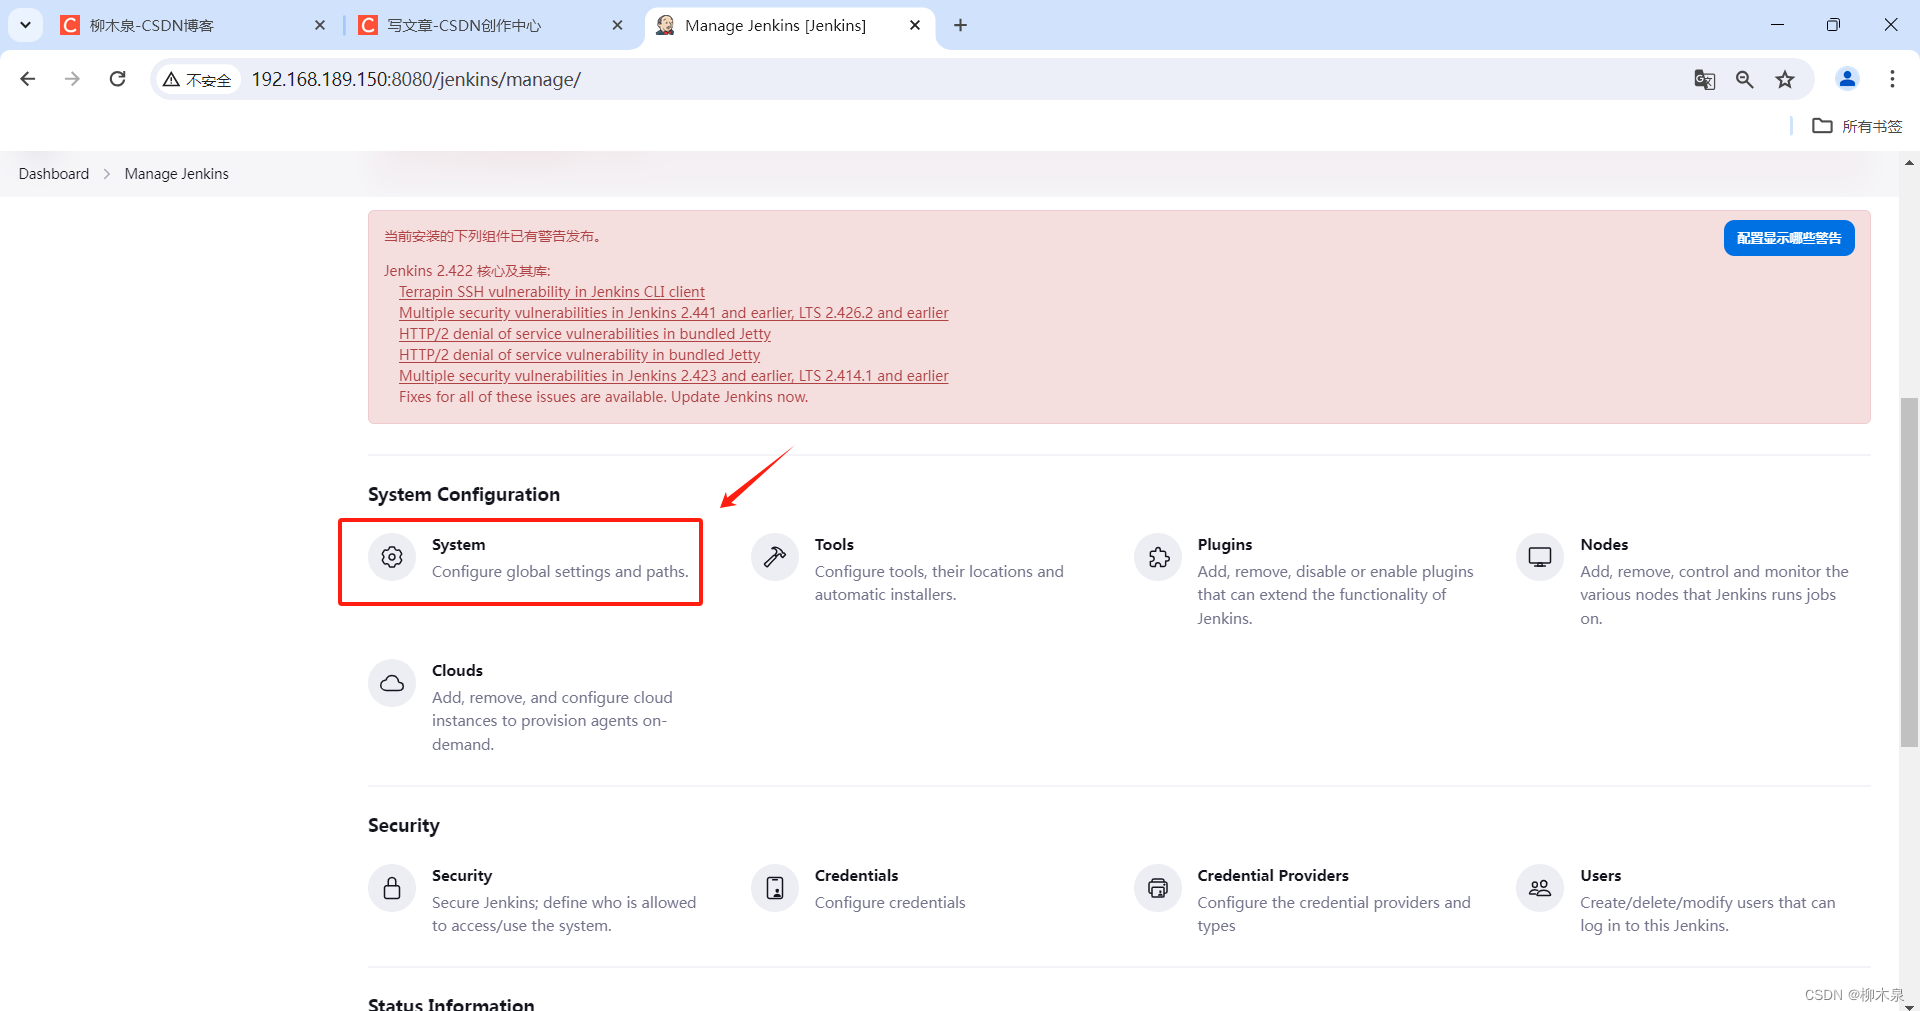1920x1011 pixels.
Task: Click the zoom magnifier icon in address bar
Action: tap(1745, 80)
